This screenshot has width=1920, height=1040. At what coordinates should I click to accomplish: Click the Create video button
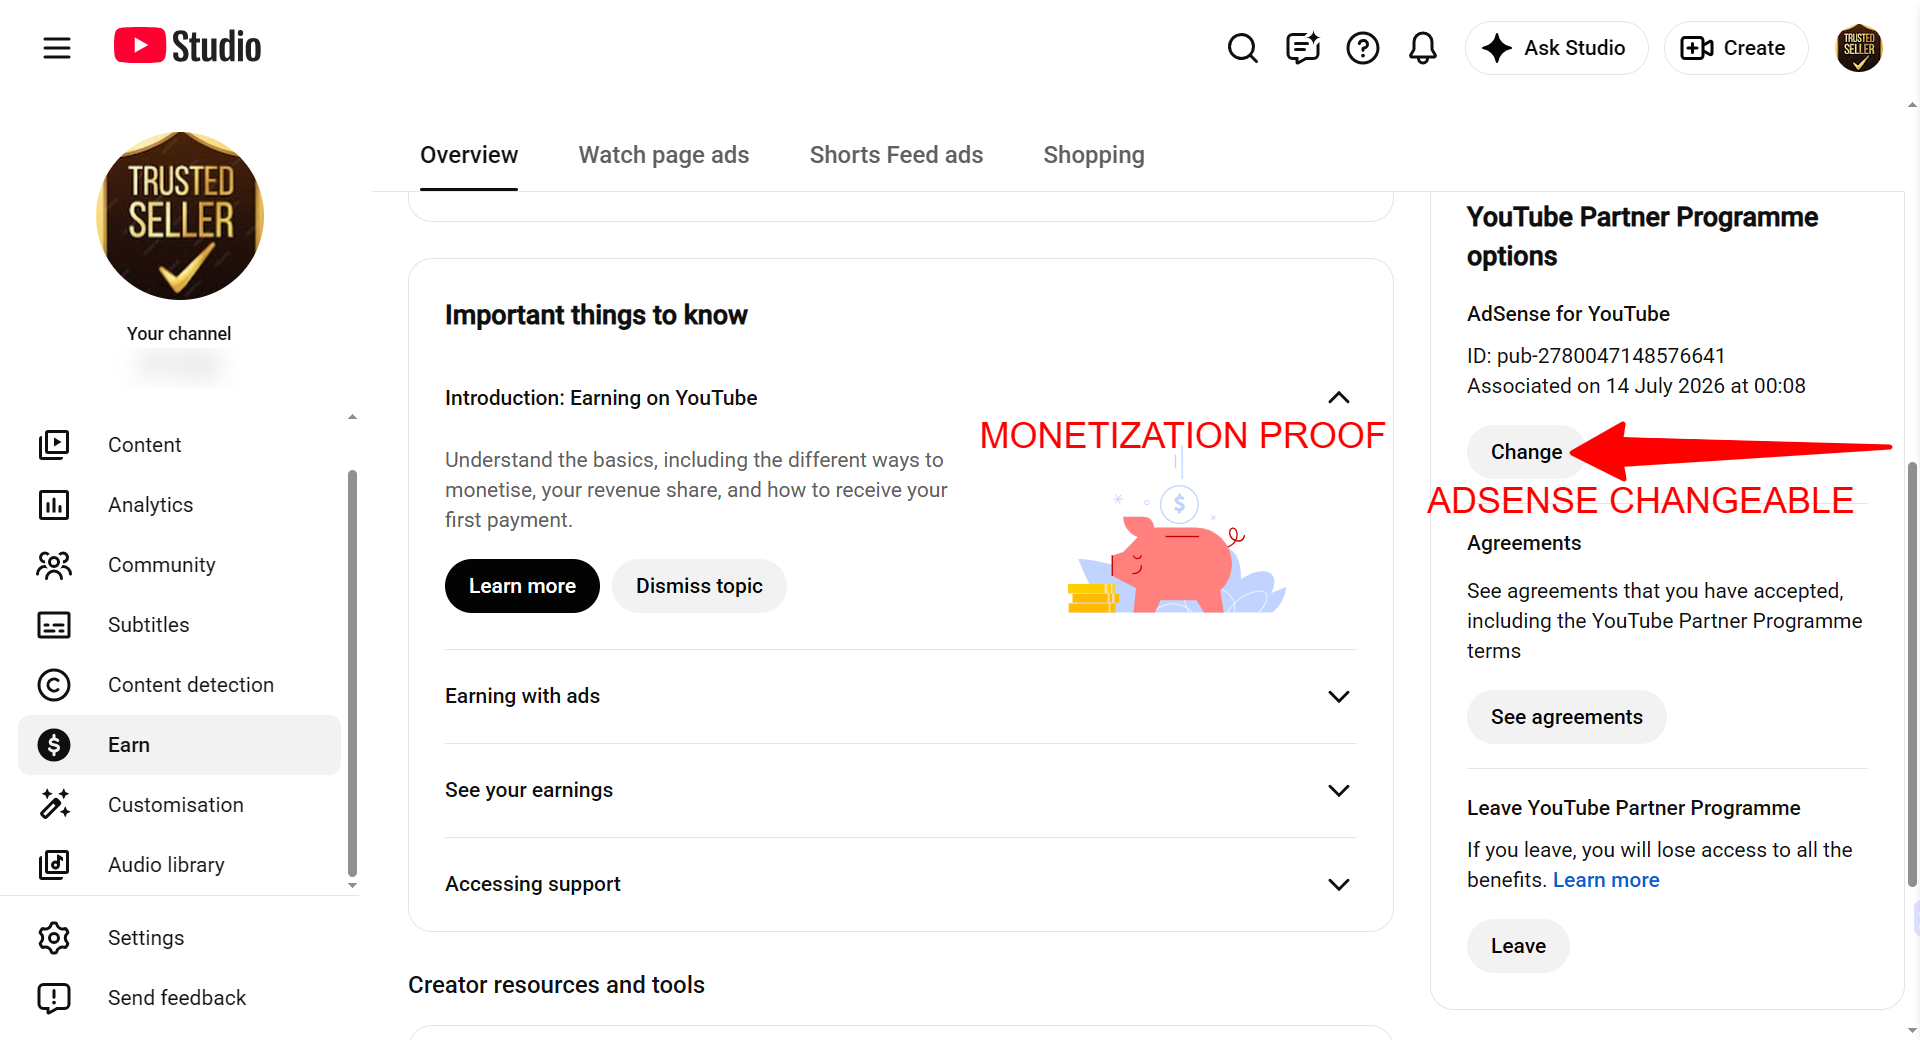click(1735, 48)
